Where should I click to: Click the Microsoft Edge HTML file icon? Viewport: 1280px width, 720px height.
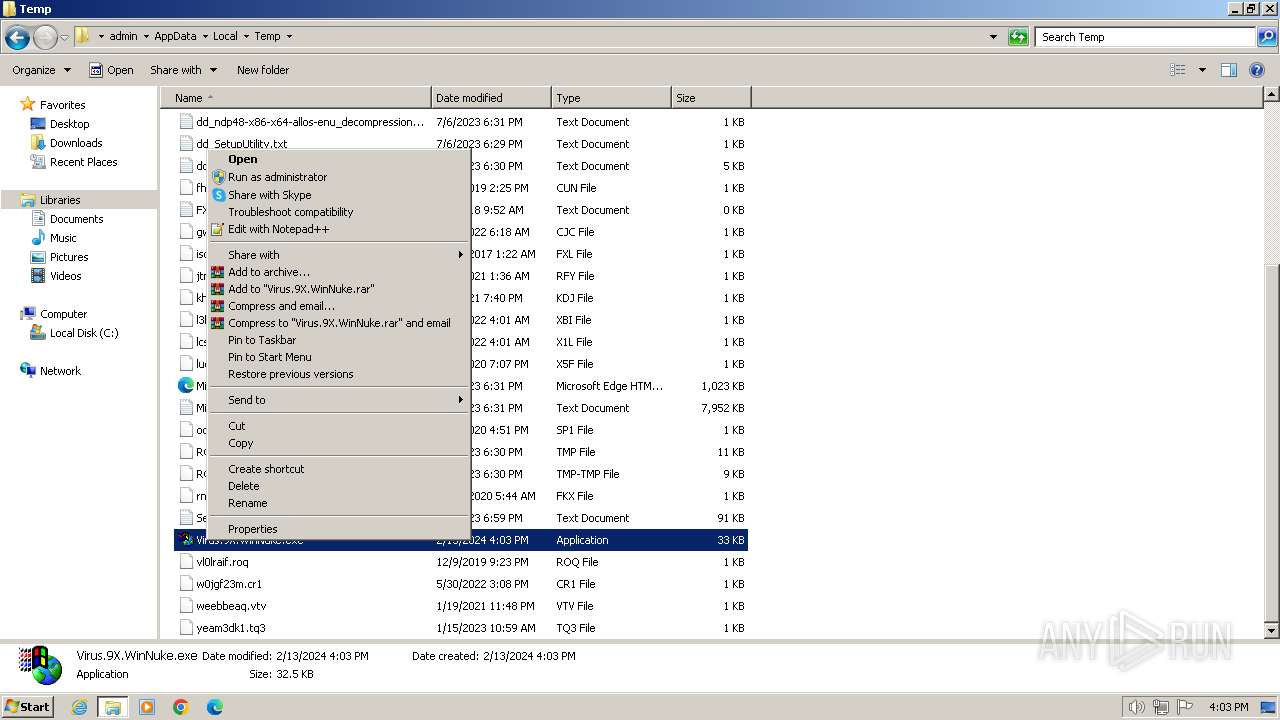click(x=186, y=385)
